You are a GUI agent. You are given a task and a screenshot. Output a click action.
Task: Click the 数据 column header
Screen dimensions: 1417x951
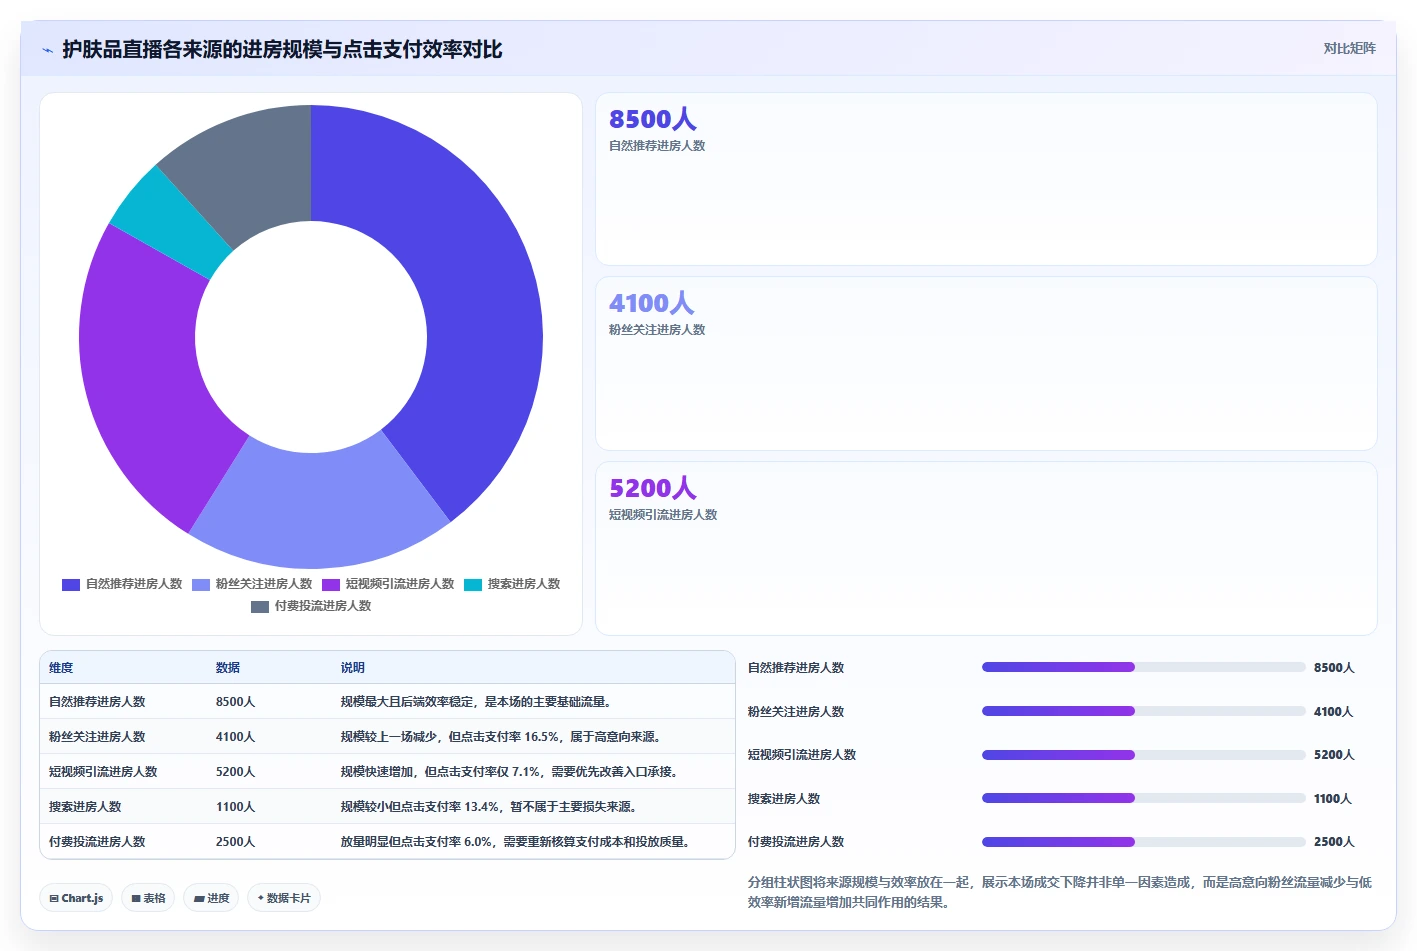[228, 668]
